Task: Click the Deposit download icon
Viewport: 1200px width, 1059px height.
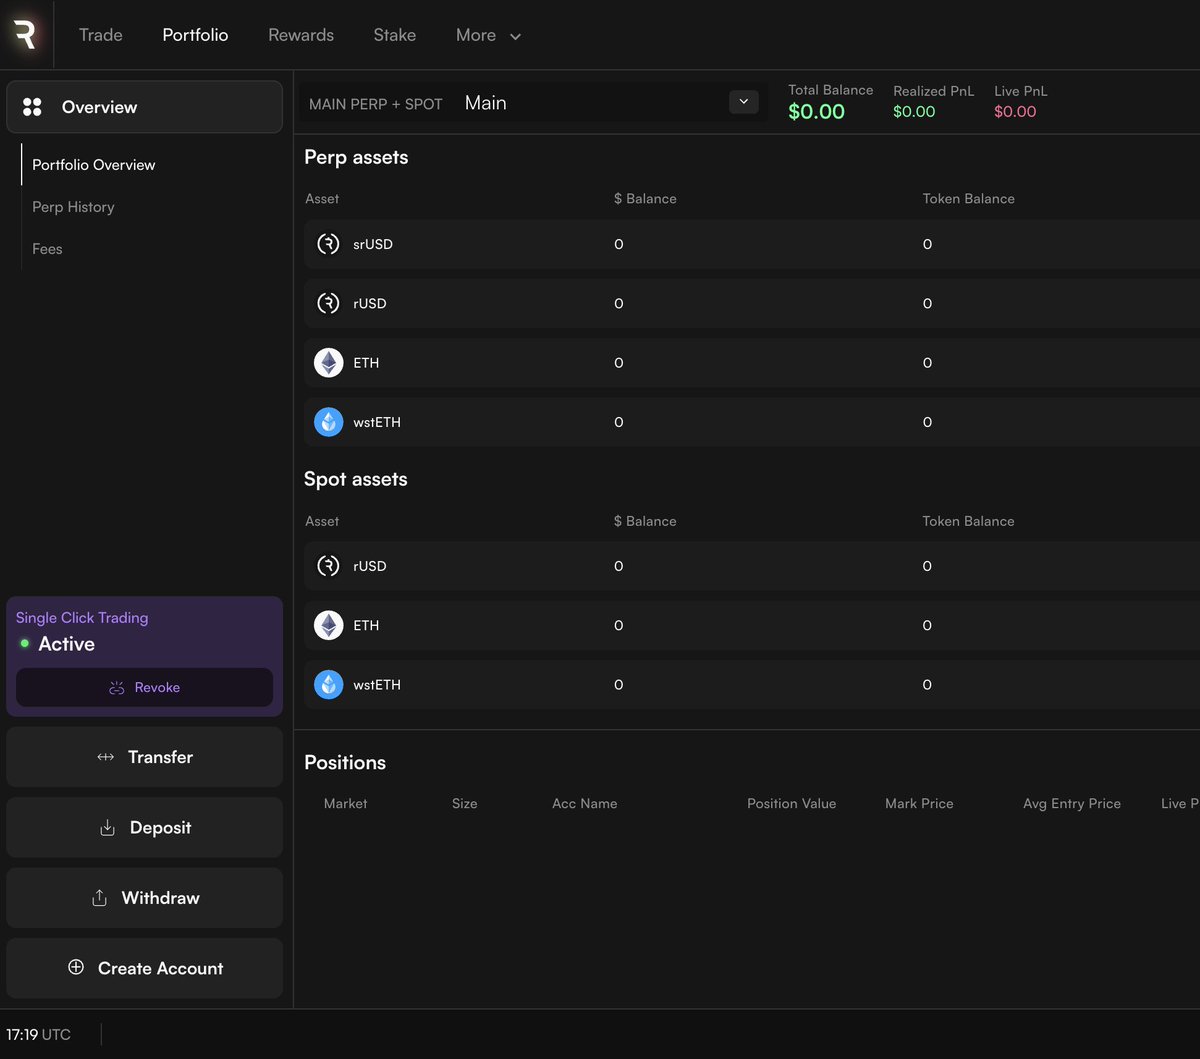Action: pos(107,827)
